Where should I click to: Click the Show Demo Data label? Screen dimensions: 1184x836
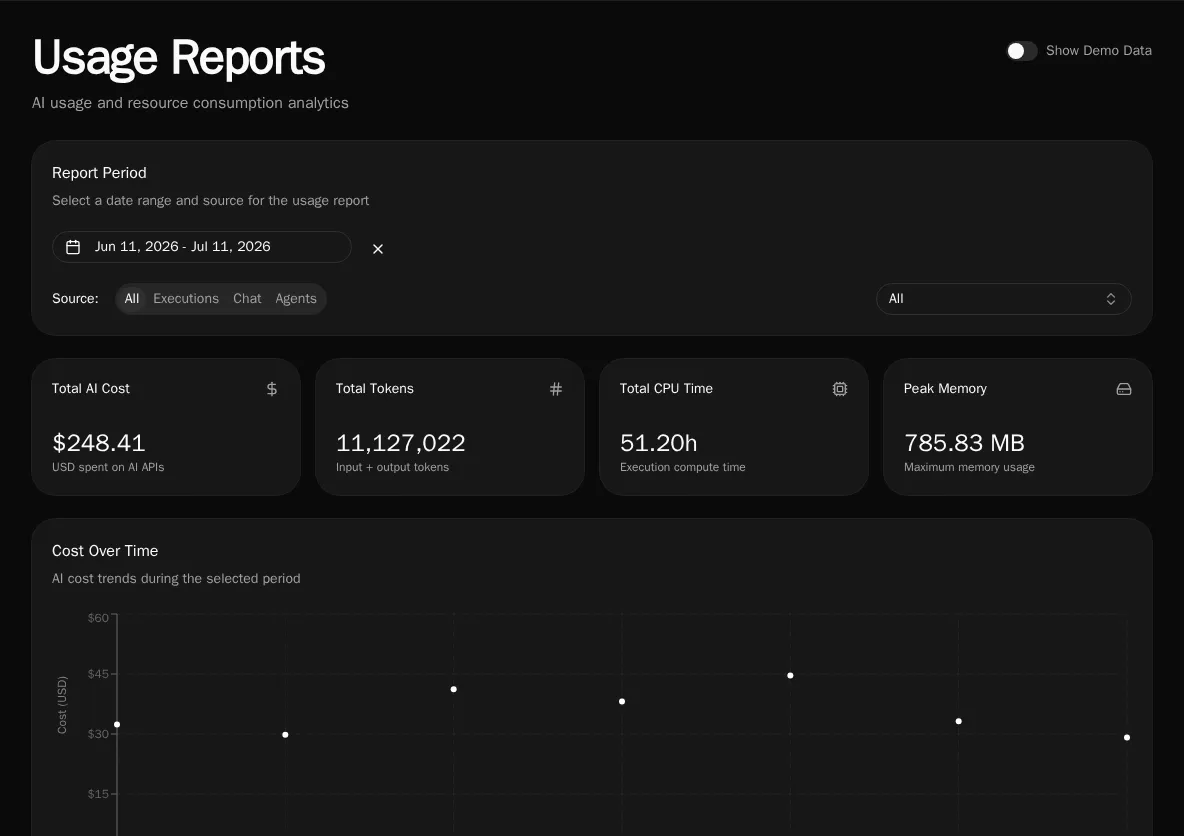1099,51
